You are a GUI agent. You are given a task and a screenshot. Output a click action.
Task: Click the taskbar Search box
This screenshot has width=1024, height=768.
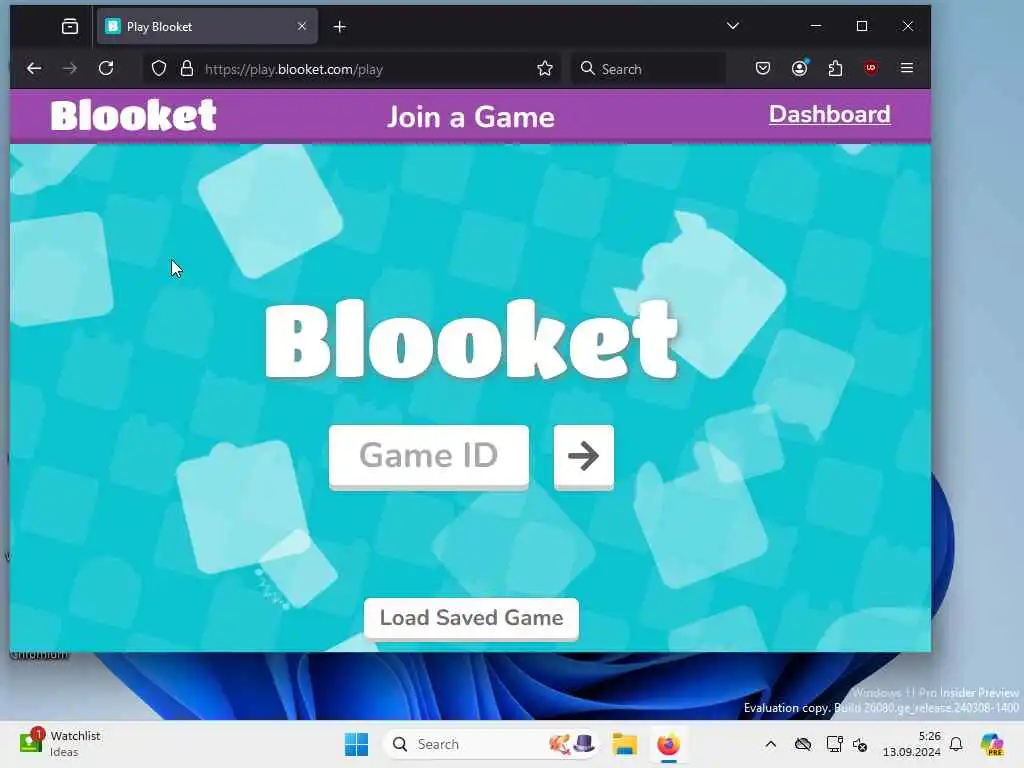click(491, 744)
